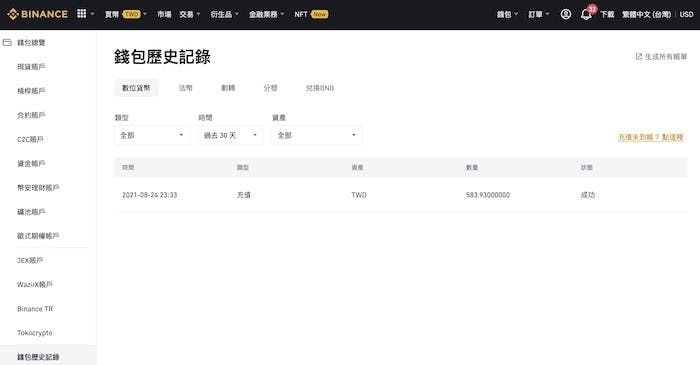Click the wallet icon beside 錢包總覽
Screen dimensions: 700x365
tap(7, 42)
